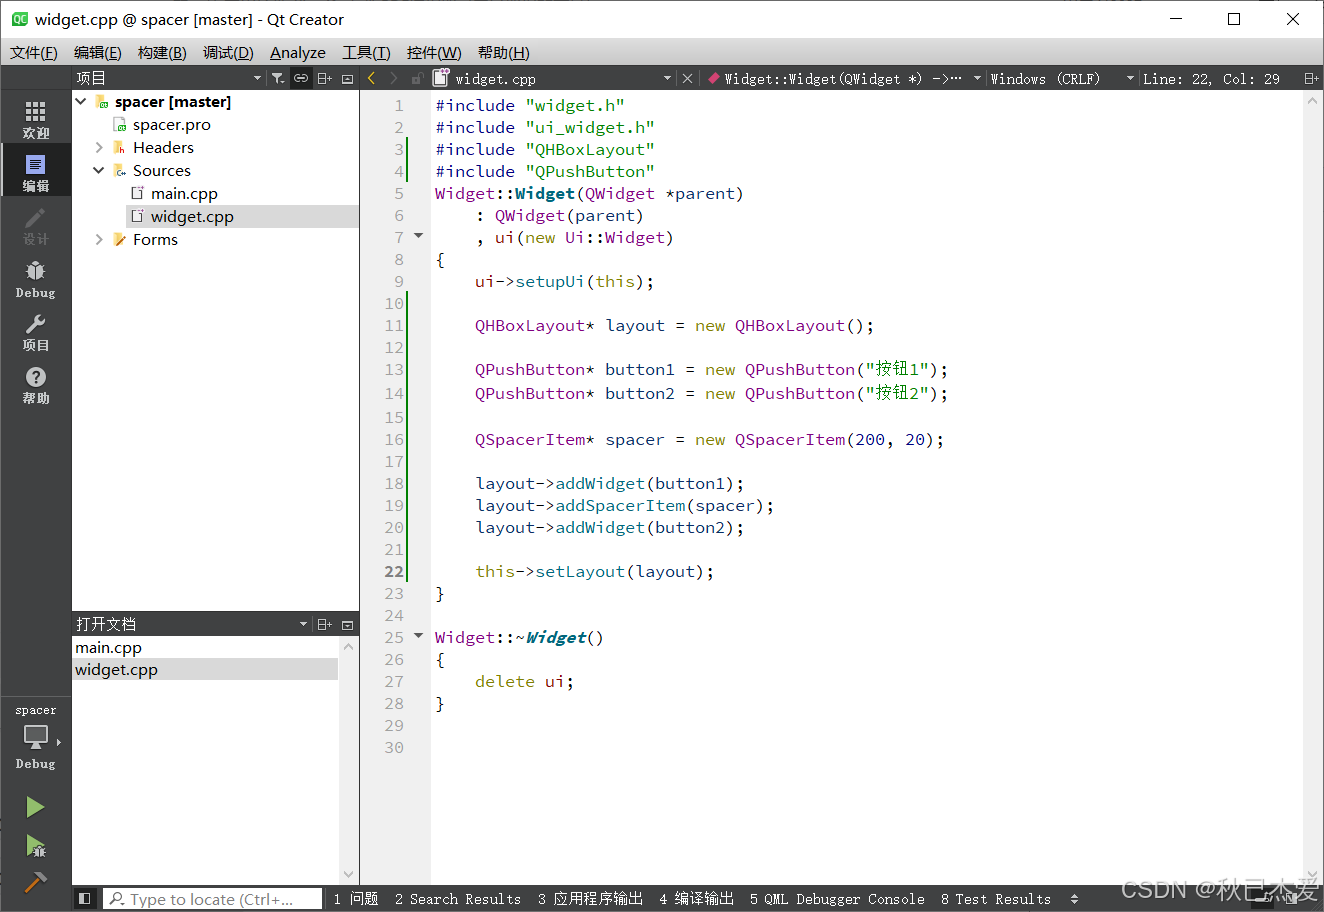1324x912 pixels.
Task: Run the spacer project with the green Run button
Action: tap(35, 807)
